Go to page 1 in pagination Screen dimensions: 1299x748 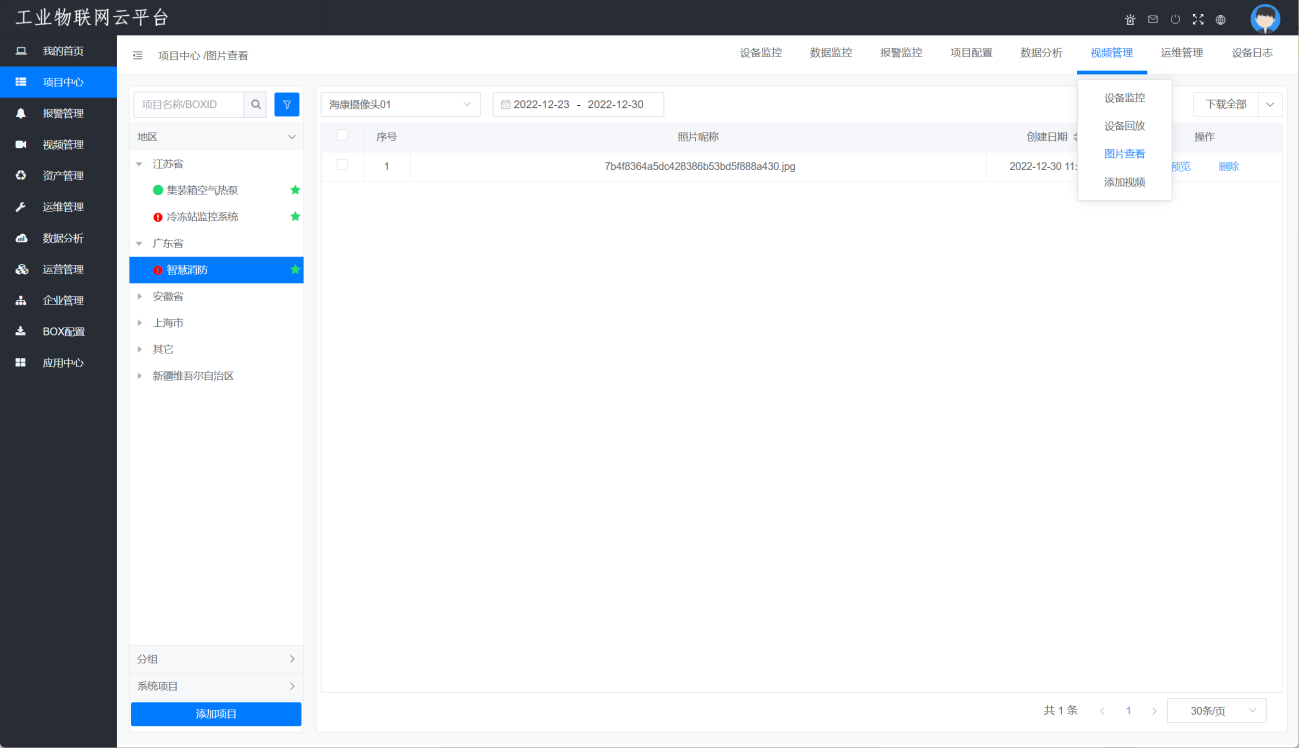1128,711
